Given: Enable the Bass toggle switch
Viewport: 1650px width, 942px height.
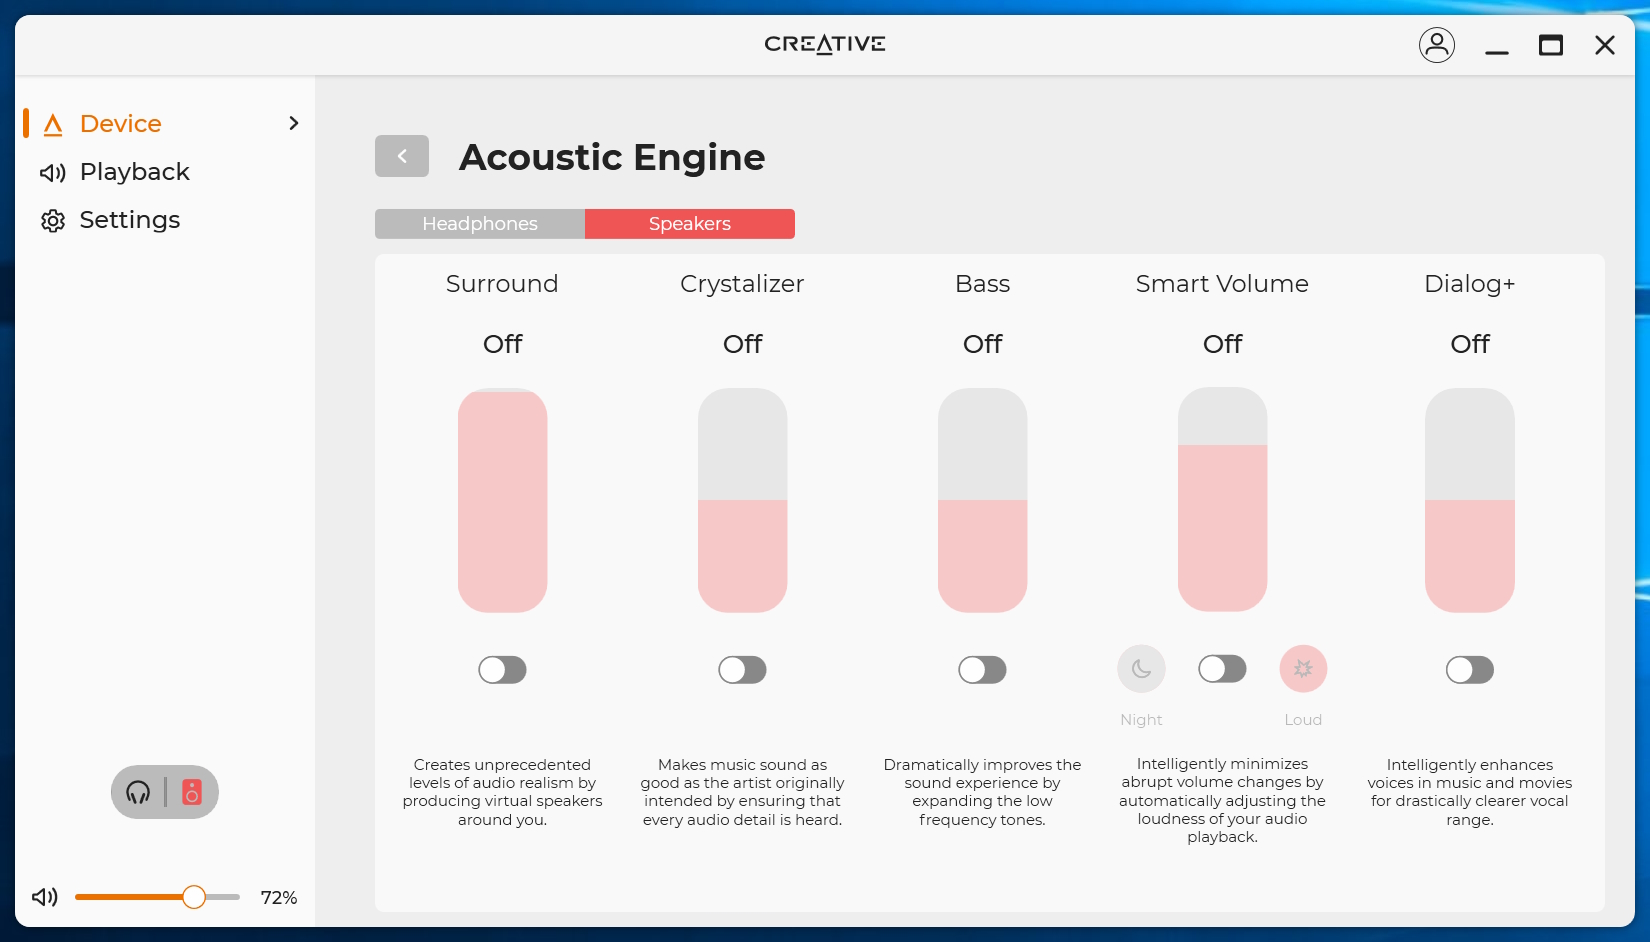Looking at the screenshot, I should (x=982, y=670).
